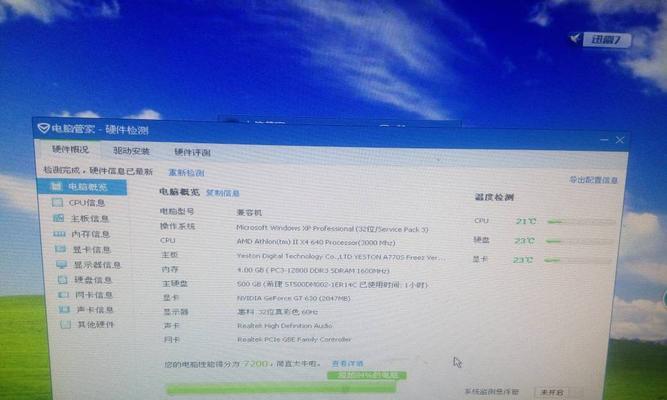This screenshot has width=667, height=400.
Task: Click the 网卡信息 network card icon
Action: tap(63, 294)
